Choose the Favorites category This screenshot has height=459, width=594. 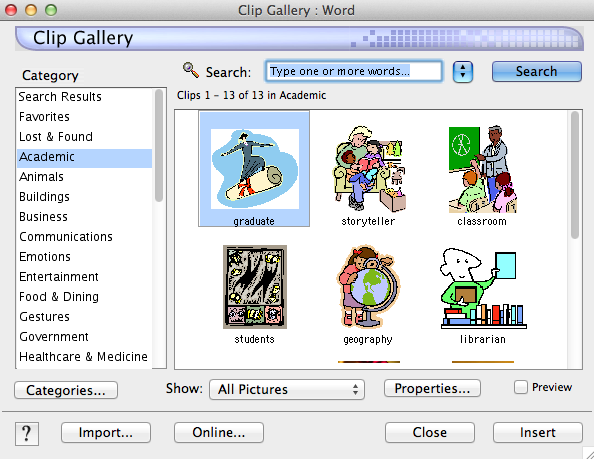[x=84, y=117]
